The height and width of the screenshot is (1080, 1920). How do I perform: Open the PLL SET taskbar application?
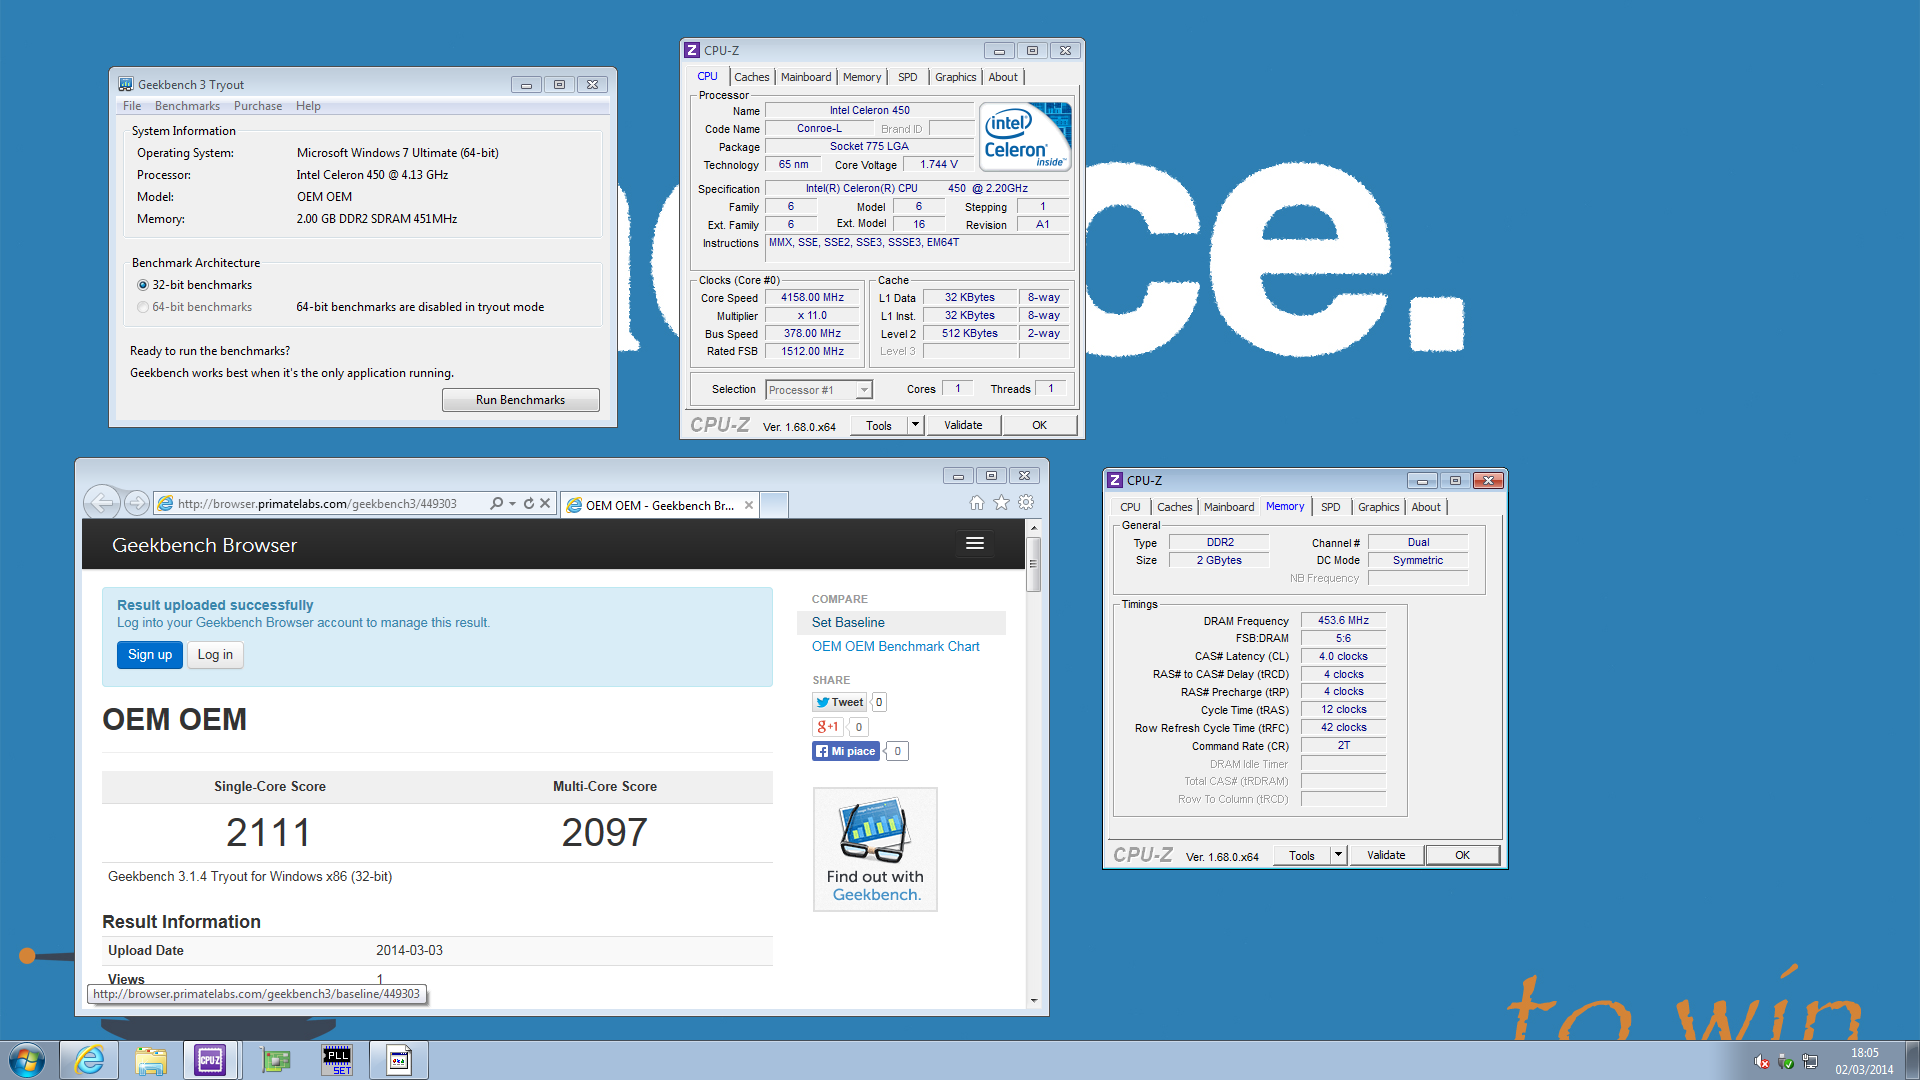coord(337,1060)
